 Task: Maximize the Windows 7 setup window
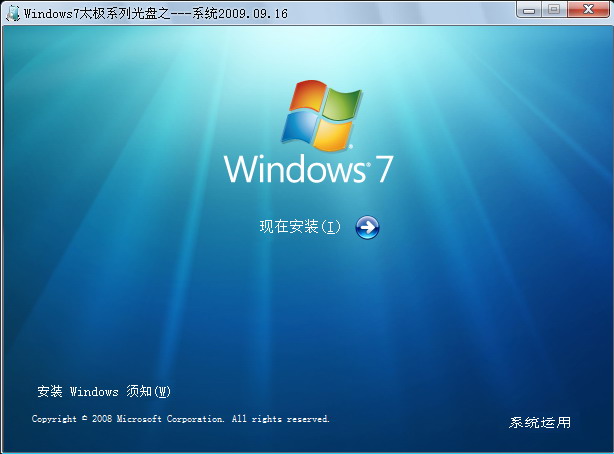(554, 10)
